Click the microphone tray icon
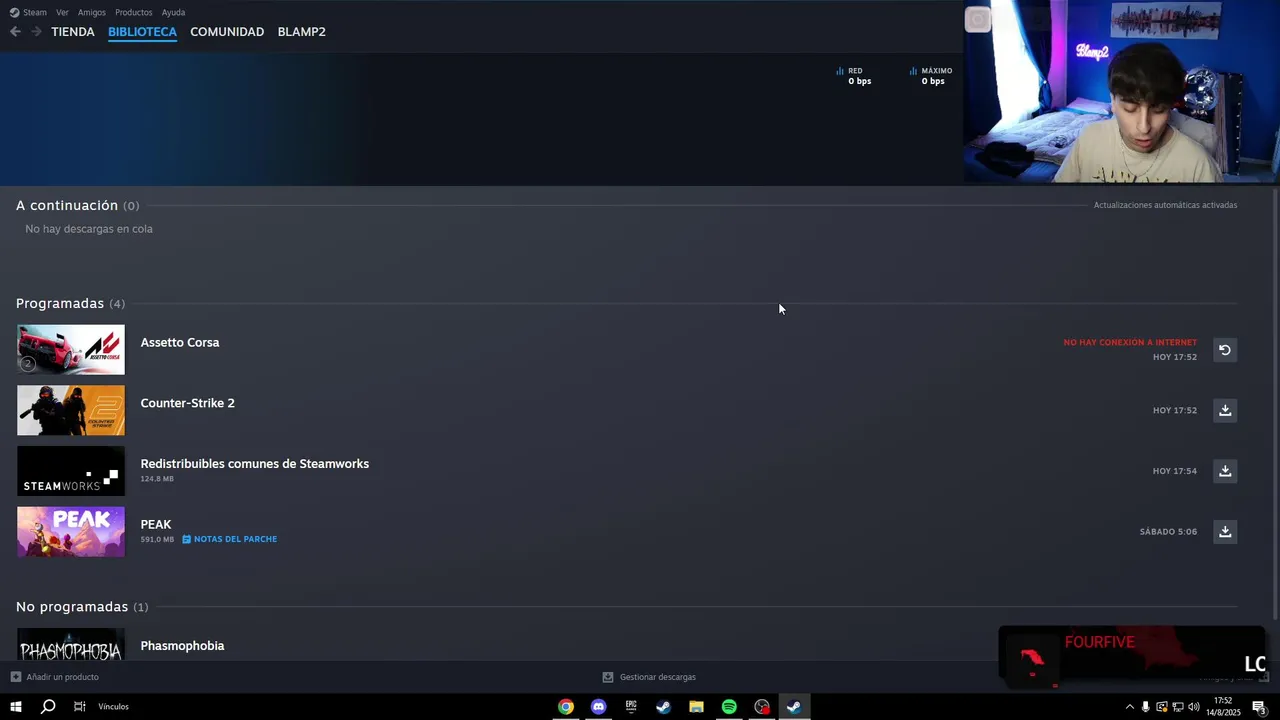1280x720 pixels. tap(1146, 707)
